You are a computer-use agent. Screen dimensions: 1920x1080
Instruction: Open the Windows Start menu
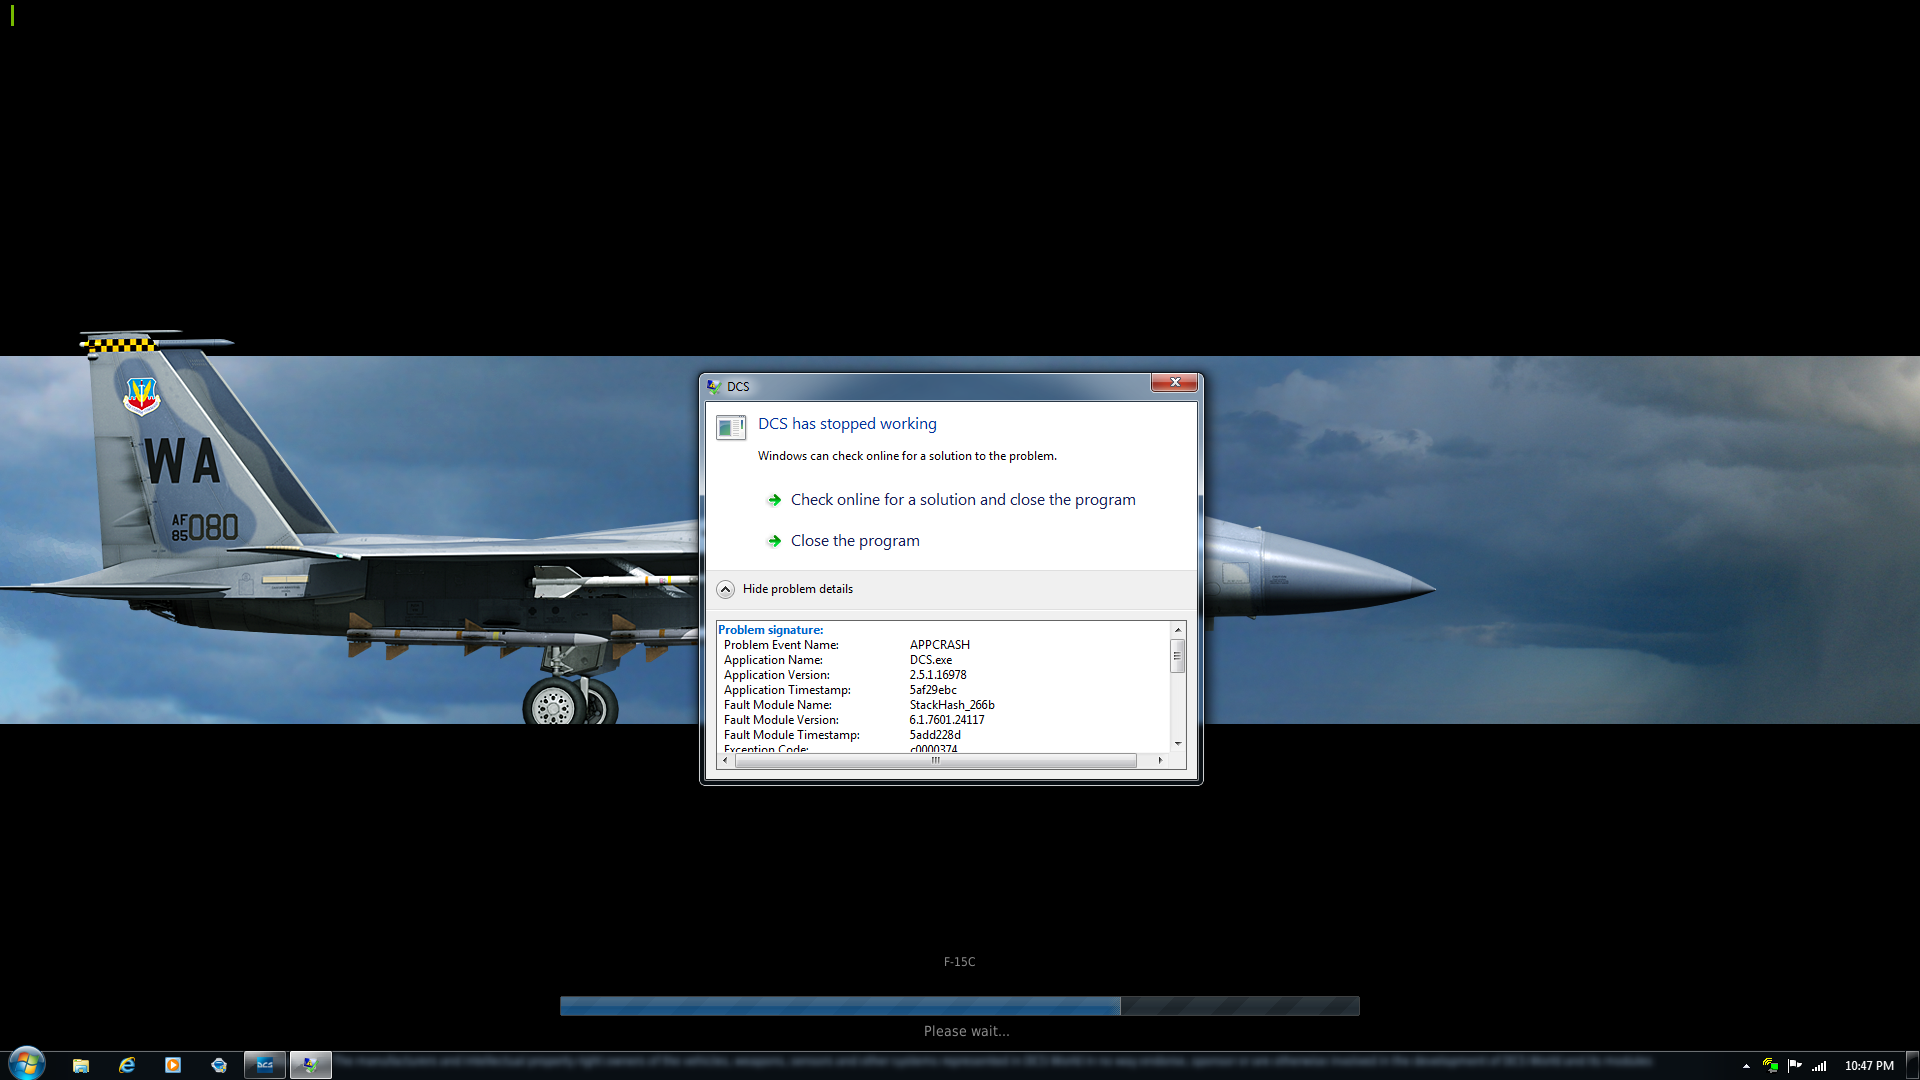point(27,1064)
